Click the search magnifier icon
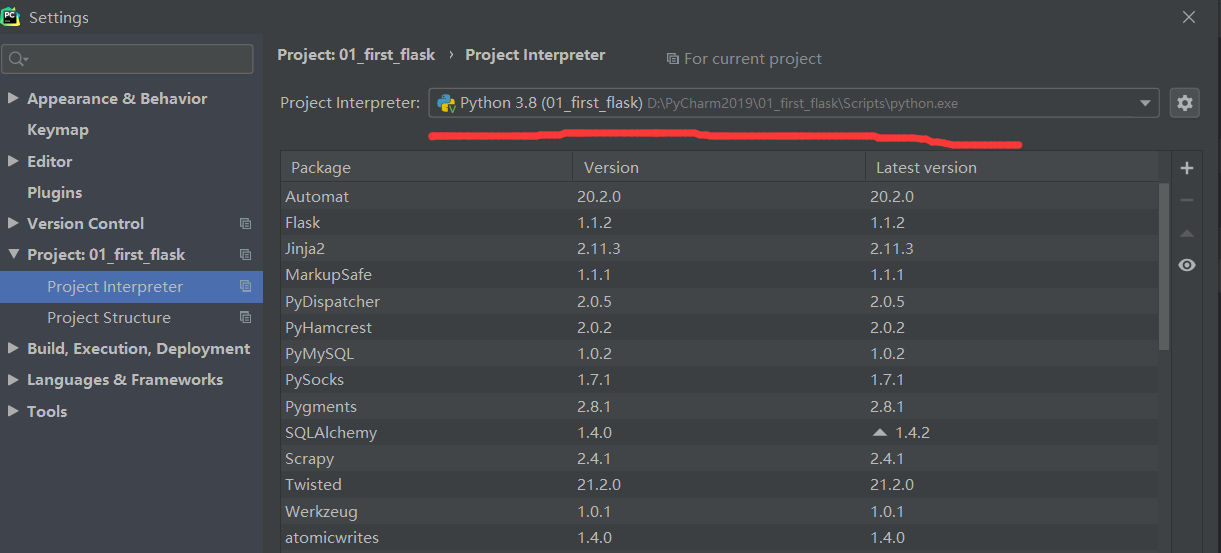The height and width of the screenshot is (553, 1221). [x=18, y=59]
